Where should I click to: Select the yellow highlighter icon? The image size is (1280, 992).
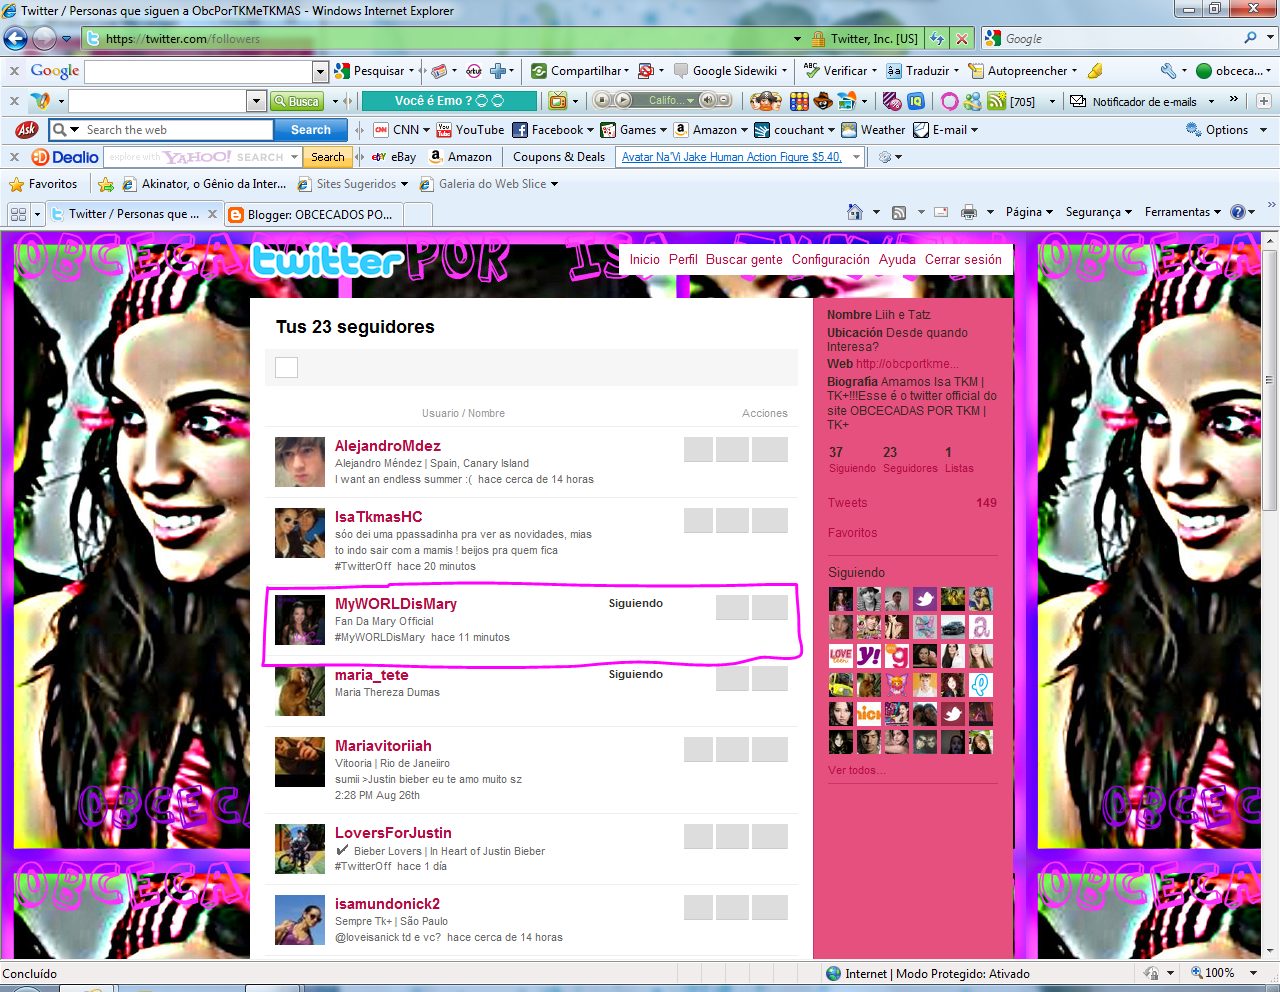[x=1095, y=71]
